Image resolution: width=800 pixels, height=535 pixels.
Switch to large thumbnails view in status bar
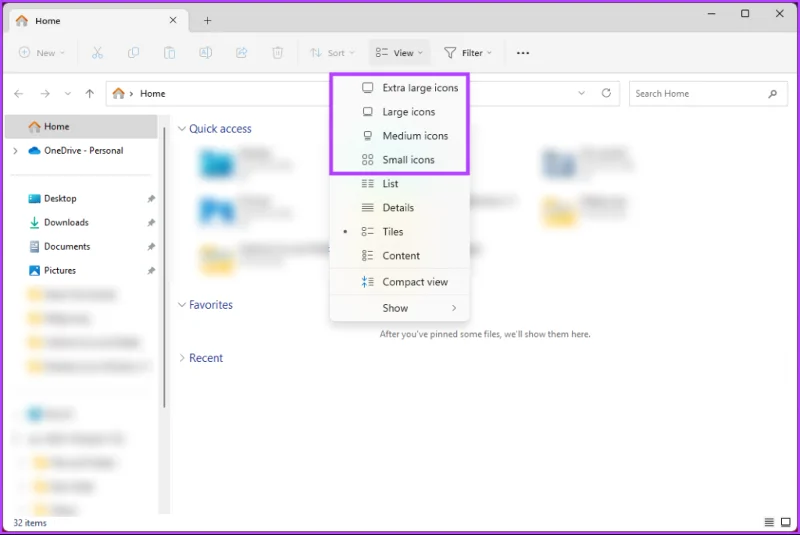[x=786, y=522]
